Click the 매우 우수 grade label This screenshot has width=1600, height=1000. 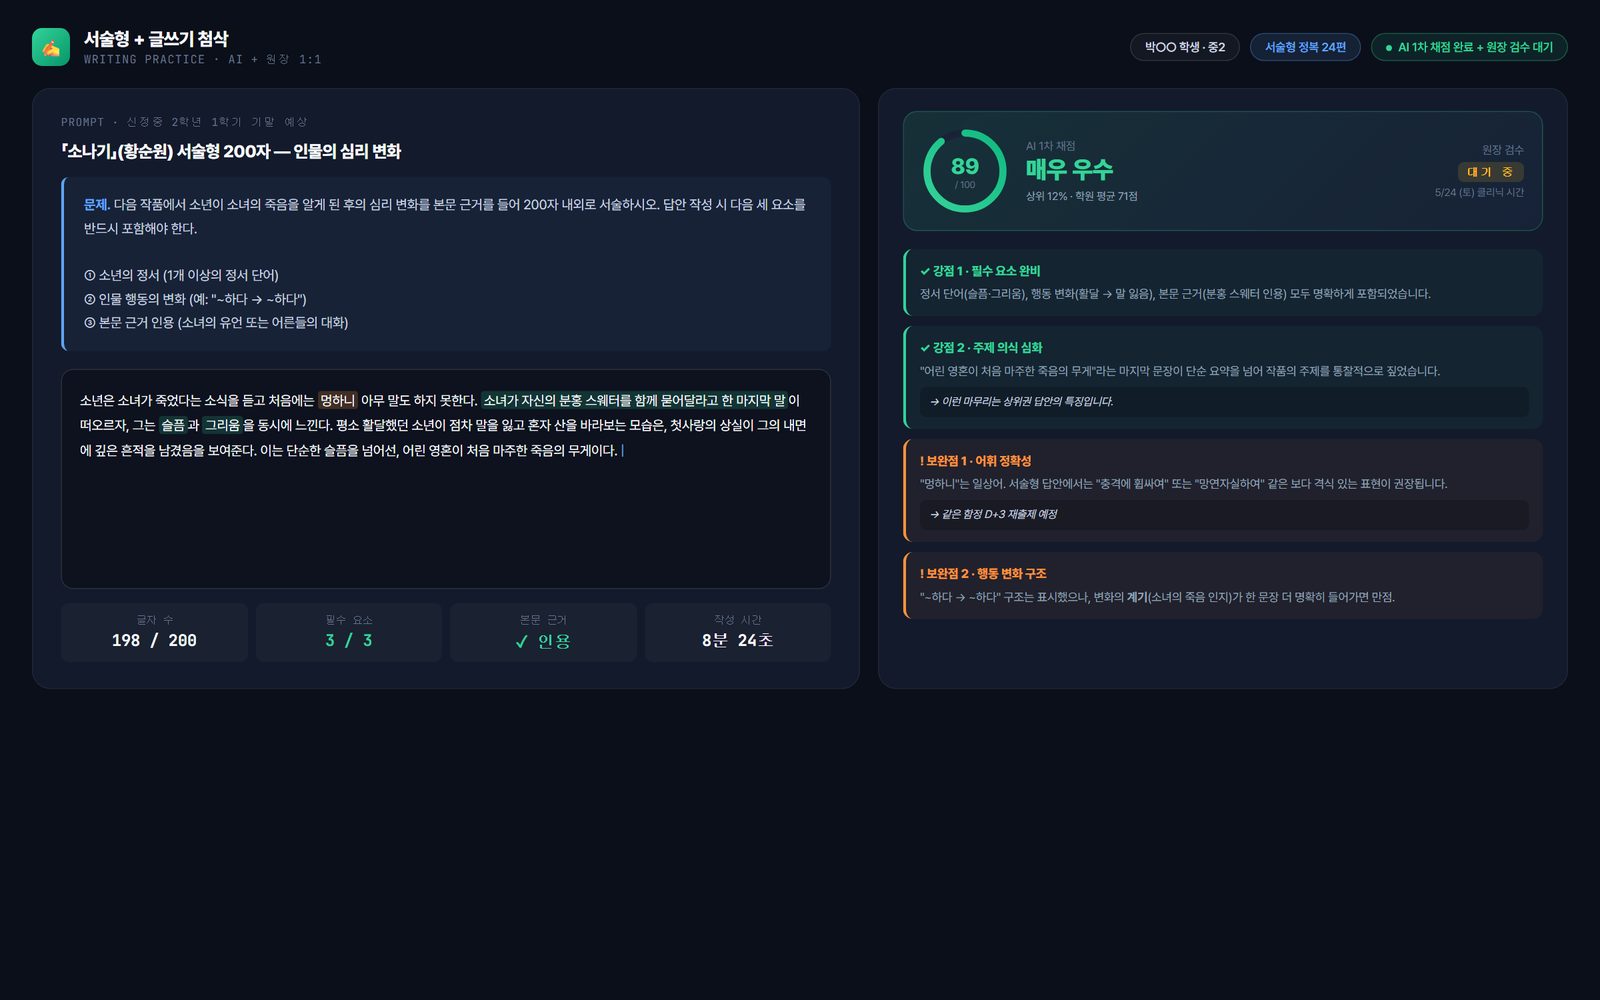pos(1069,170)
